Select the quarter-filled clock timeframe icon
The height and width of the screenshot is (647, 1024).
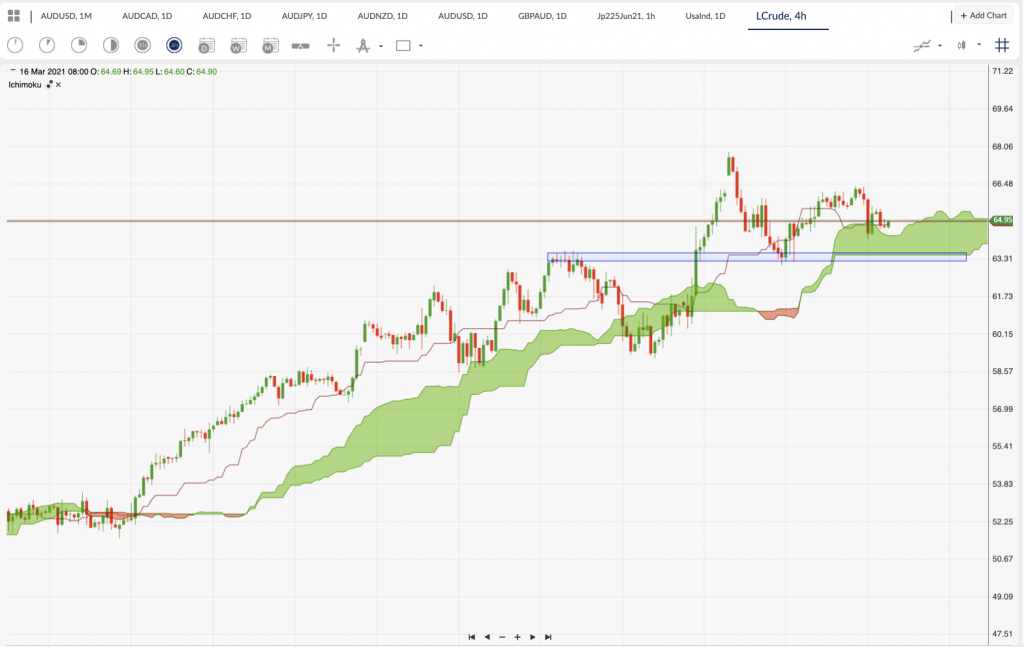(x=79, y=45)
